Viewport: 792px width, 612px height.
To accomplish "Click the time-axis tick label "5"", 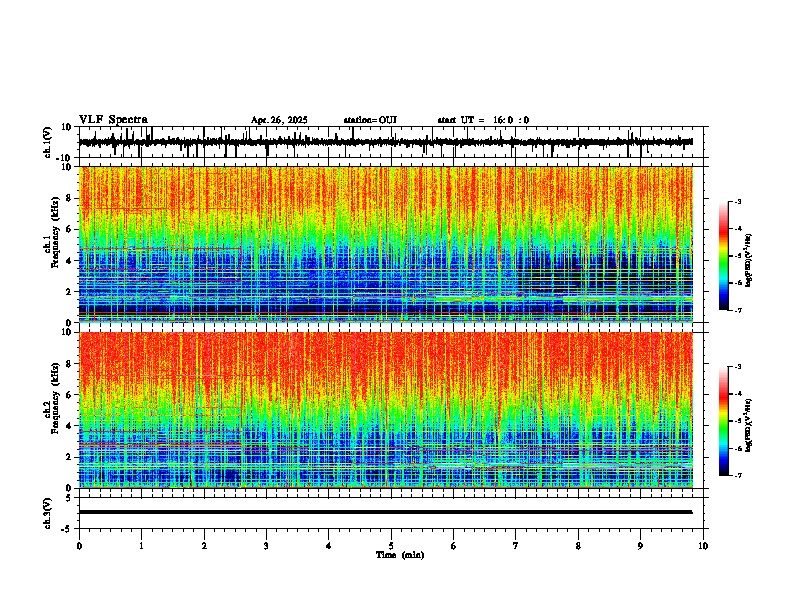I will point(391,546).
